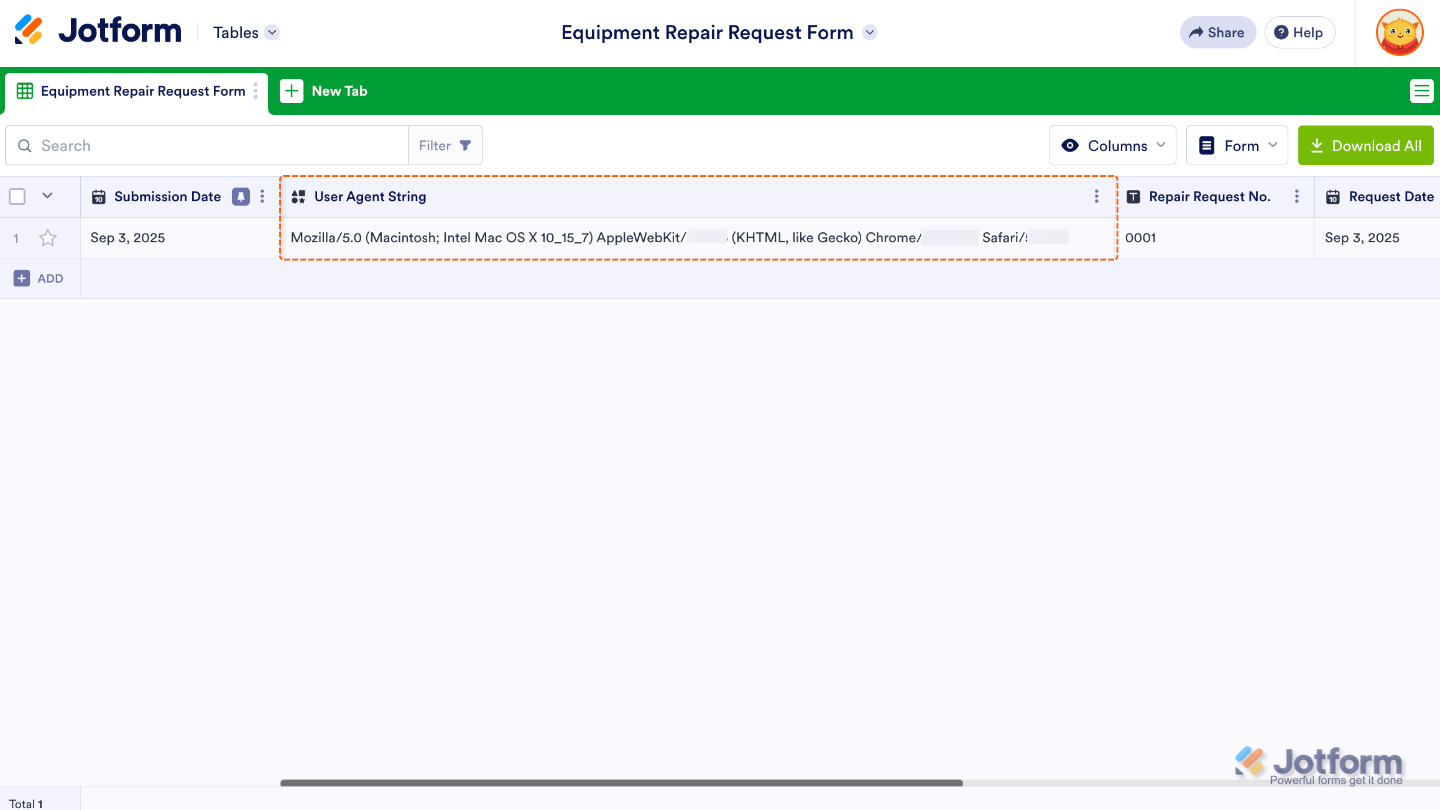Open the Columns dropdown
Image resolution: width=1440 pixels, height=810 pixels.
(1112, 145)
